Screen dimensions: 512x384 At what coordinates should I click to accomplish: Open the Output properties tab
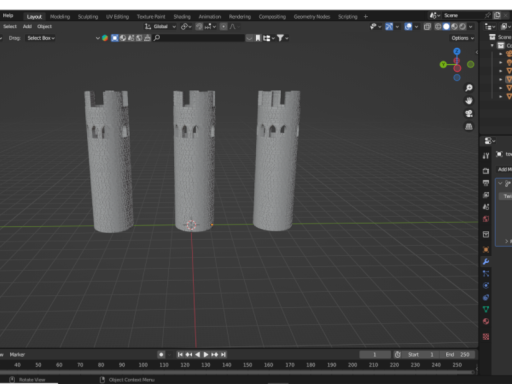[486, 183]
